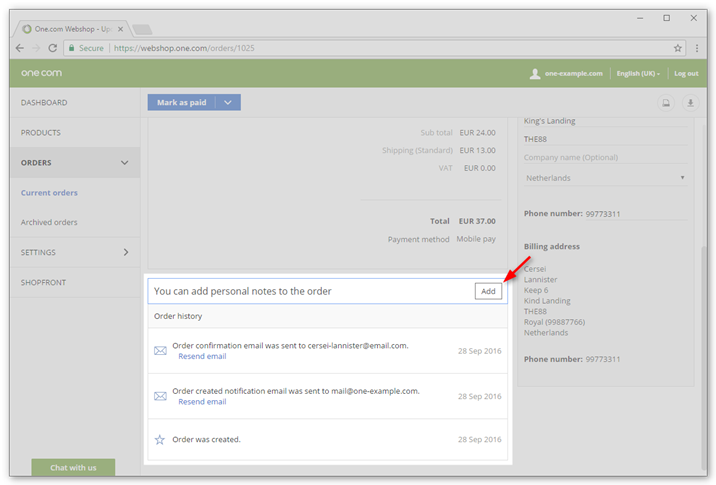This screenshot has width=716, height=485.
Task: Resend order created notification email
Action: [202, 402]
